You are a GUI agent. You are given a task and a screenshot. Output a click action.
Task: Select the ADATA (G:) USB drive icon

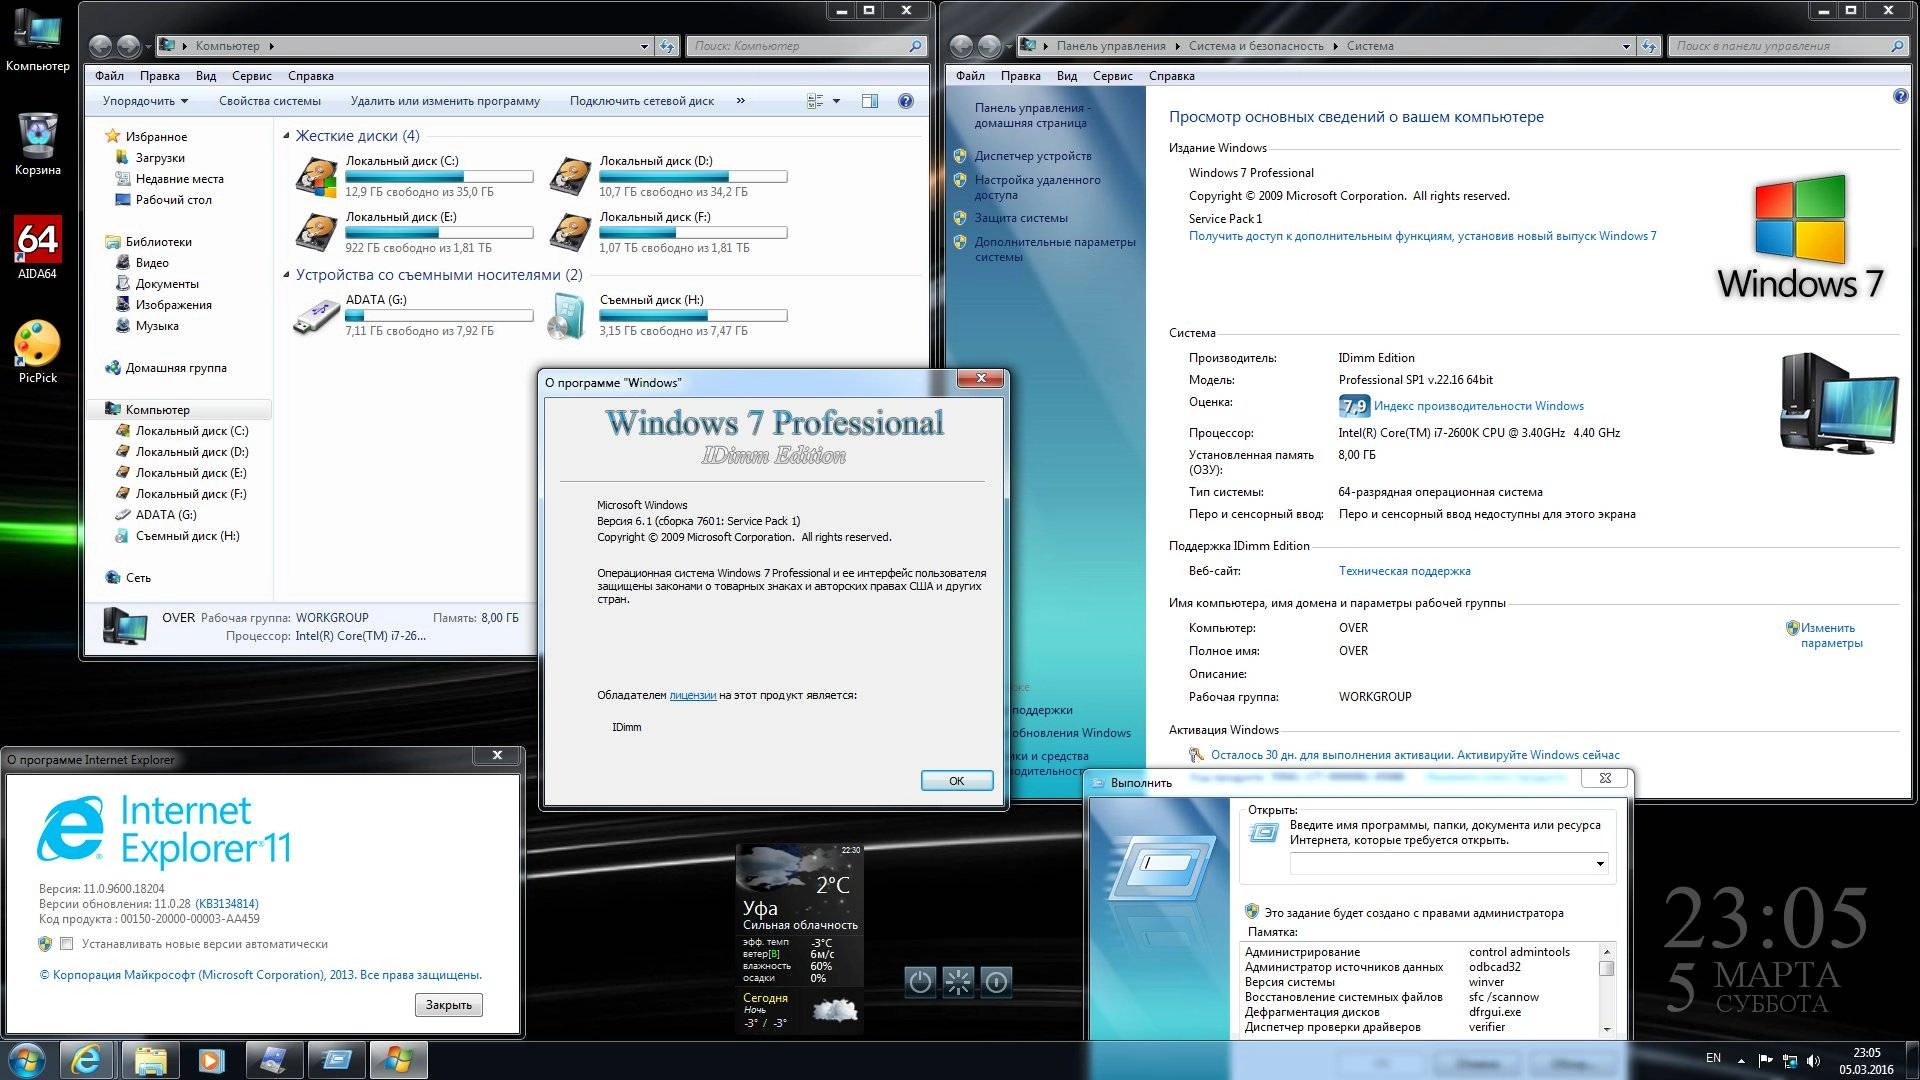(x=316, y=316)
